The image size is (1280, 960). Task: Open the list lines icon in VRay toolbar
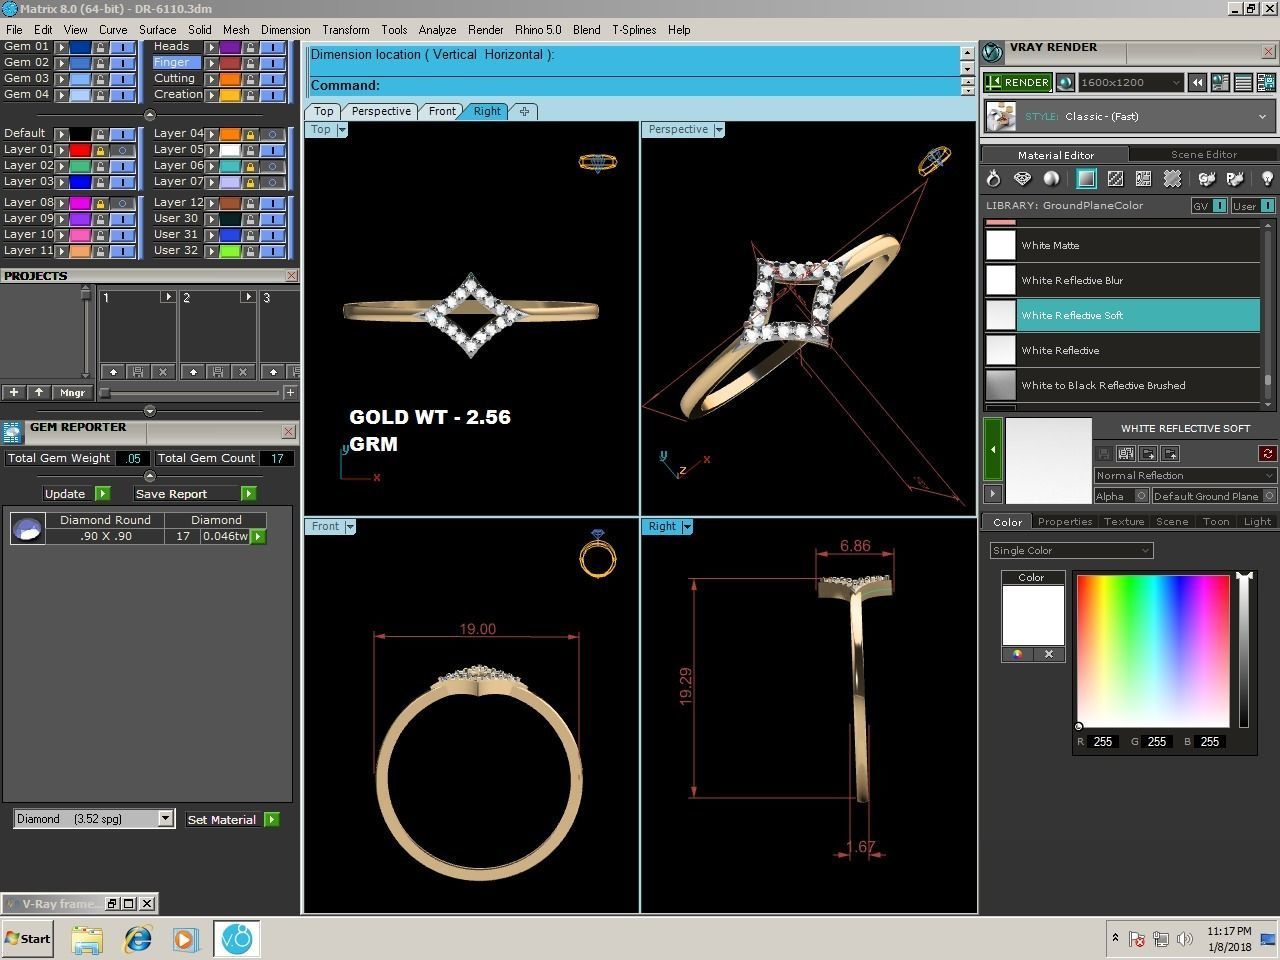[x=1243, y=83]
